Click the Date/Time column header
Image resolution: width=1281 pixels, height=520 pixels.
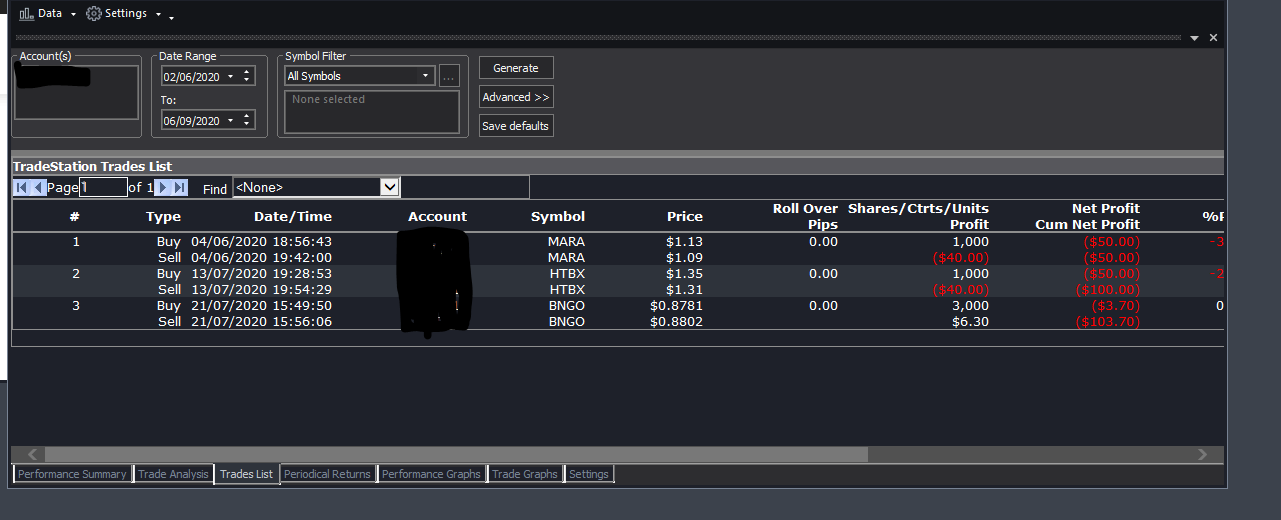293,216
